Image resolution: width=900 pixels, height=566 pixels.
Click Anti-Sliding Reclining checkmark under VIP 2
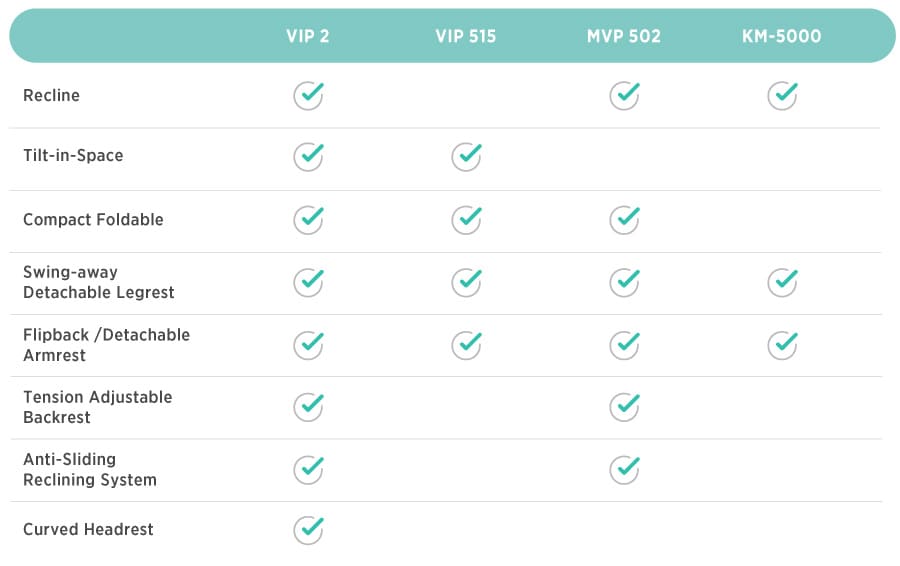click(x=309, y=470)
